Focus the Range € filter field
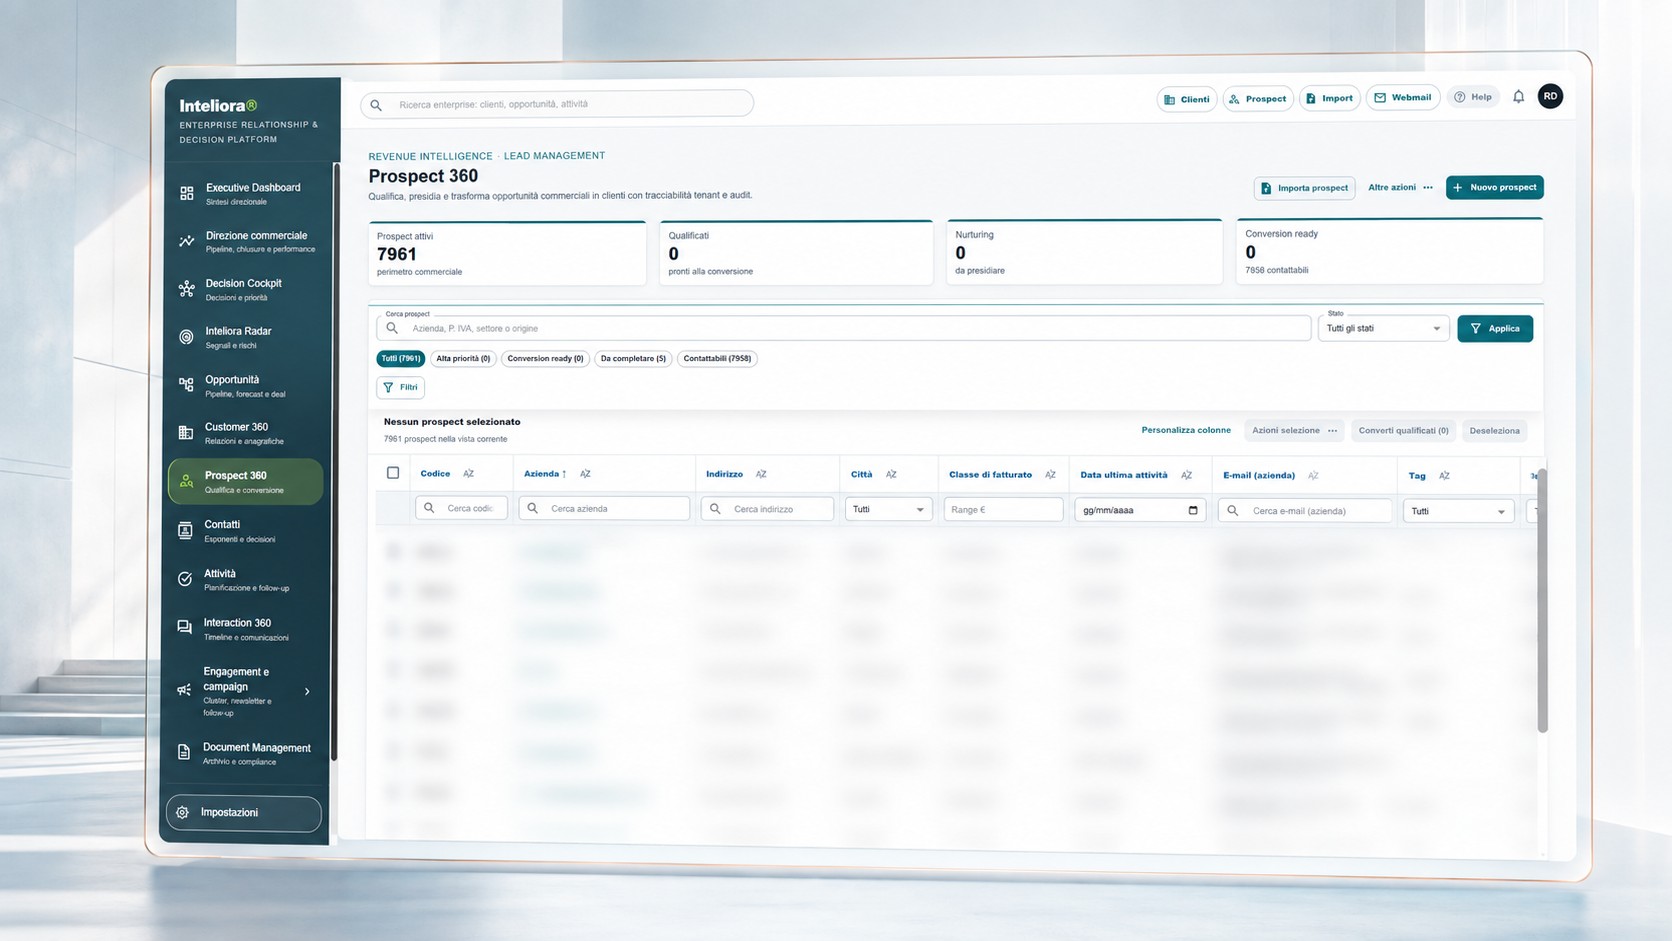The image size is (1672, 941). click(1003, 509)
